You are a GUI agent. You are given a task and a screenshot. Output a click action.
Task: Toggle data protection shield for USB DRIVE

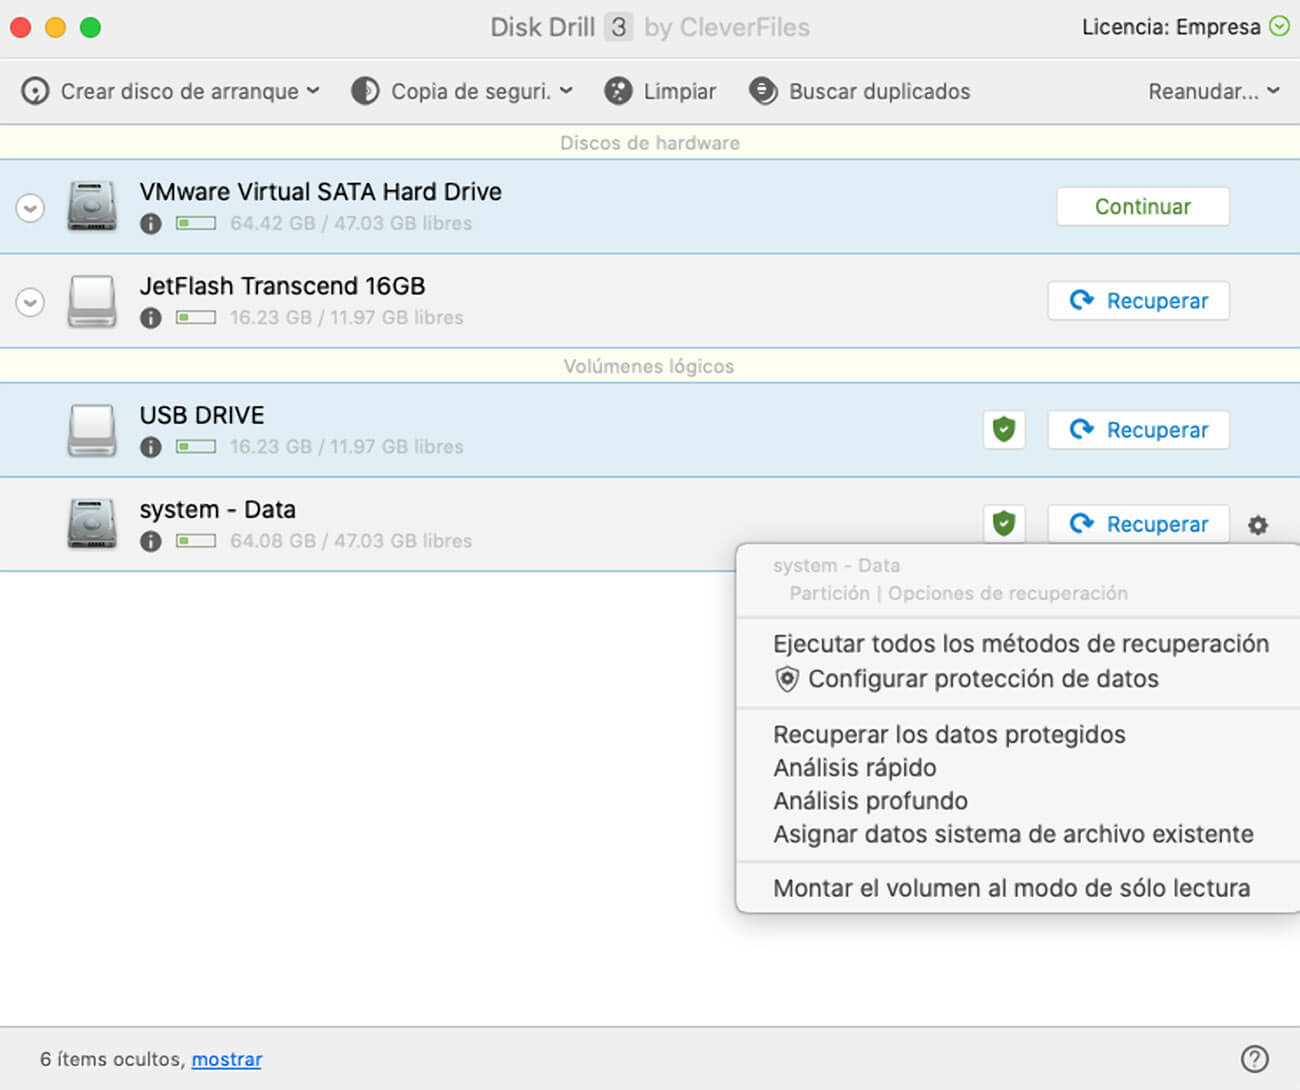click(x=1004, y=429)
